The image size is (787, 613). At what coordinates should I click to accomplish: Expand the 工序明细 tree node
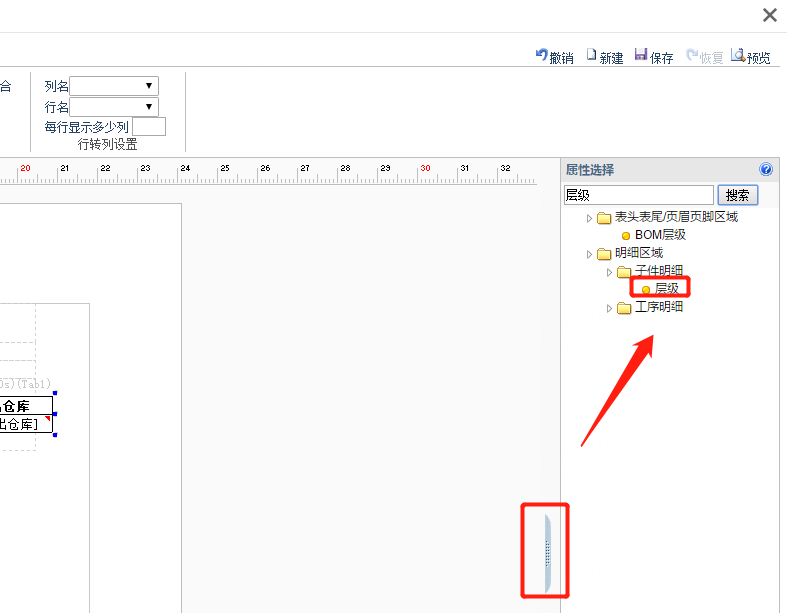click(x=609, y=308)
